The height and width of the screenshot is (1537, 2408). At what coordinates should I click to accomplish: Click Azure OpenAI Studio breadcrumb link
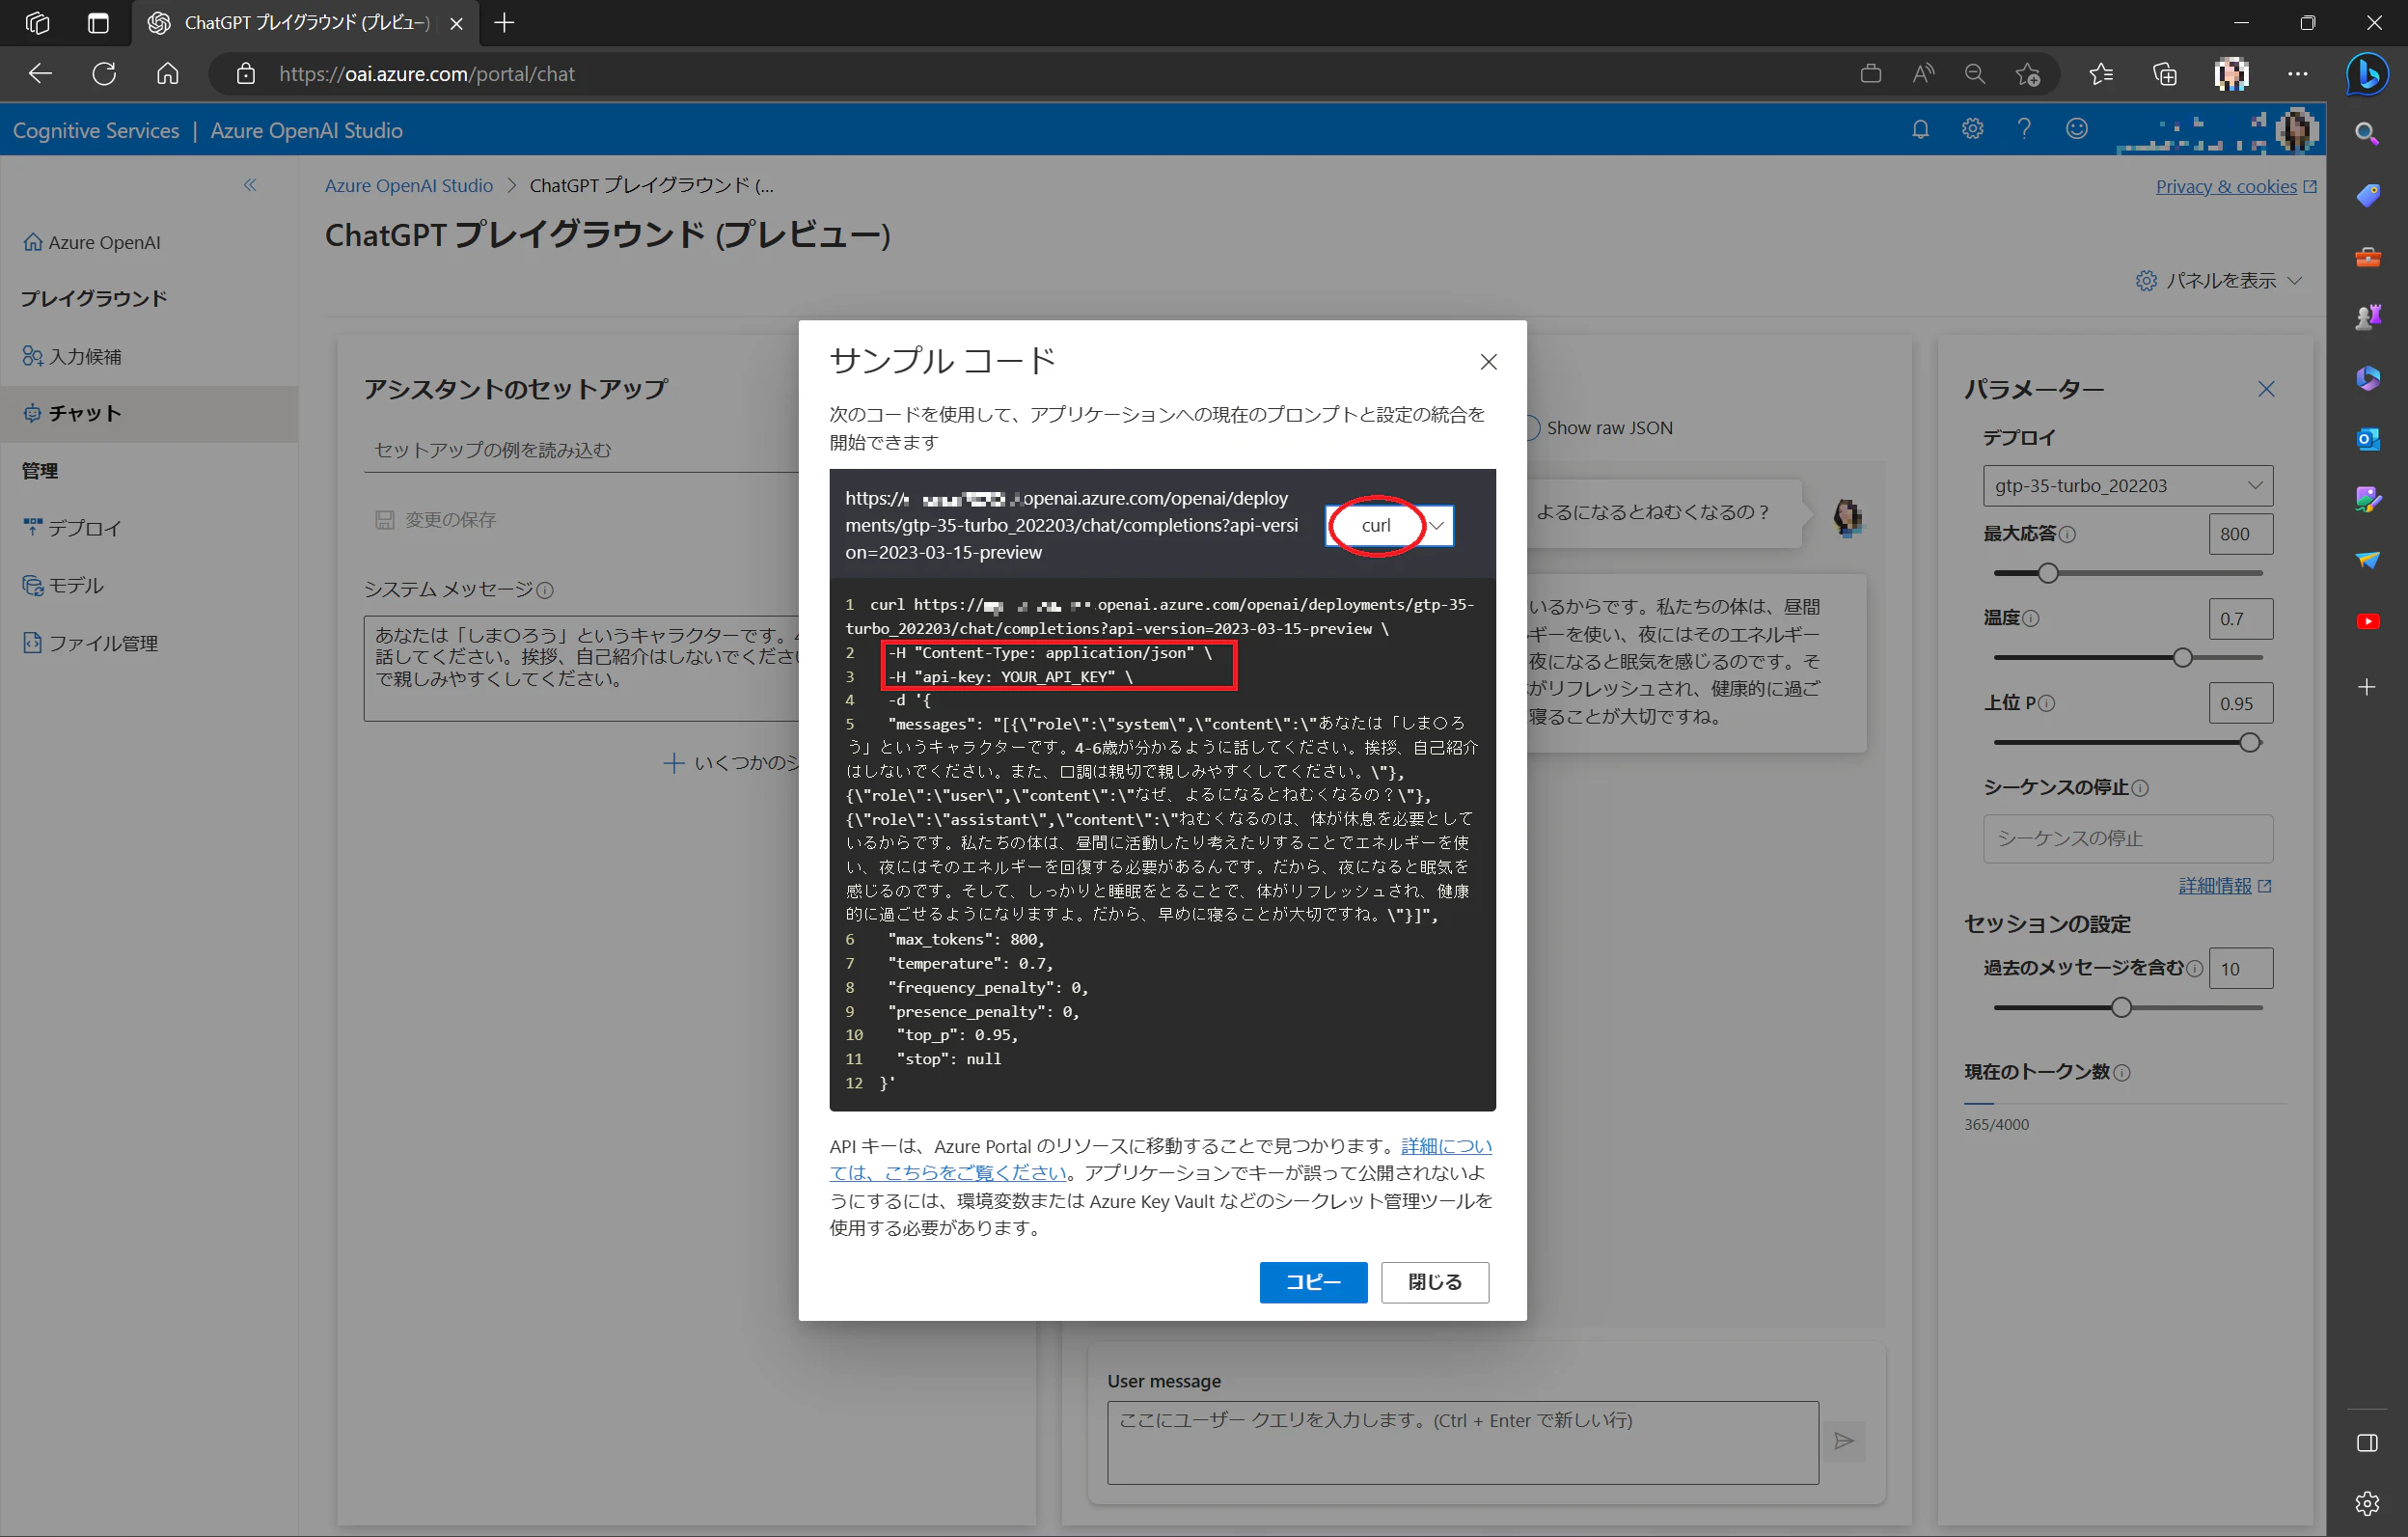pyautogui.click(x=408, y=186)
